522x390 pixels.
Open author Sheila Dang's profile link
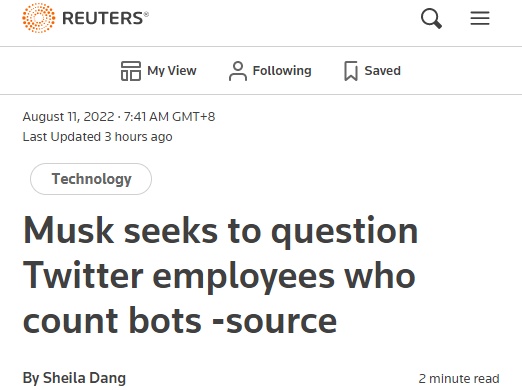click(84, 378)
